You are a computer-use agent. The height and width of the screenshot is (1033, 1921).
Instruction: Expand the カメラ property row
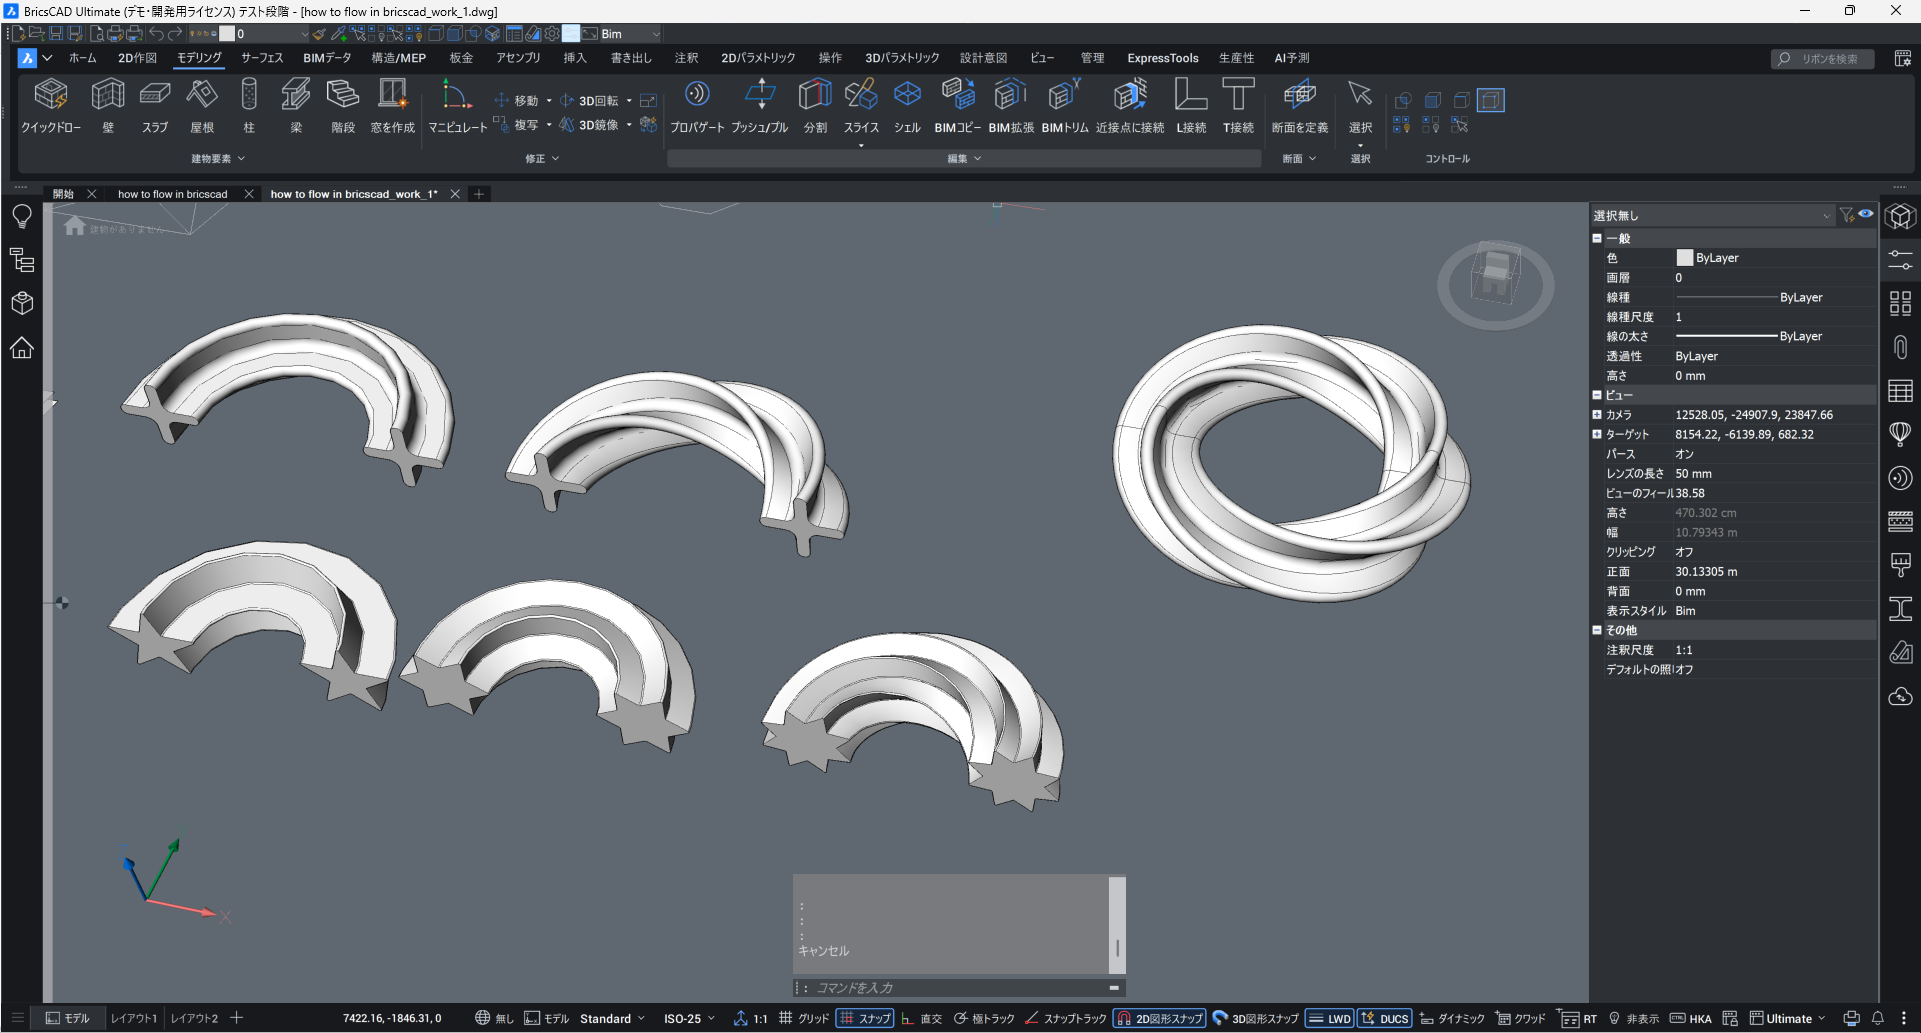(x=1597, y=415)
